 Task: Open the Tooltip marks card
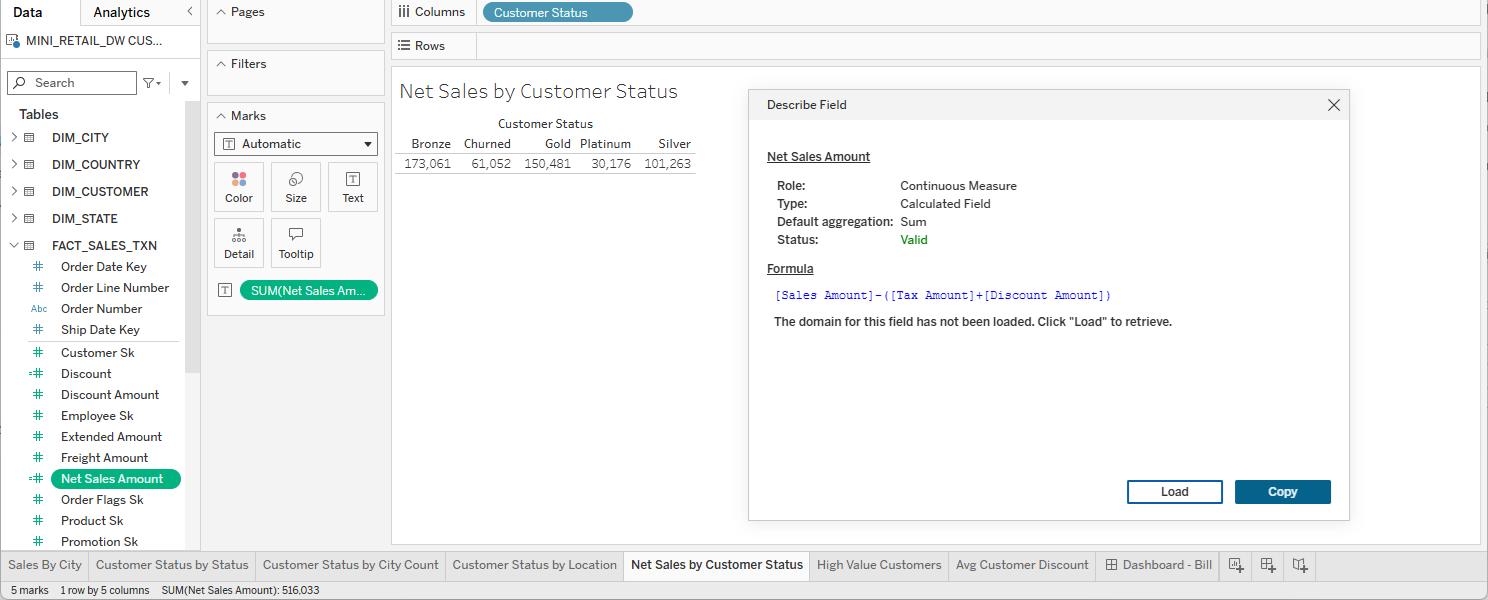click(296, 243)
